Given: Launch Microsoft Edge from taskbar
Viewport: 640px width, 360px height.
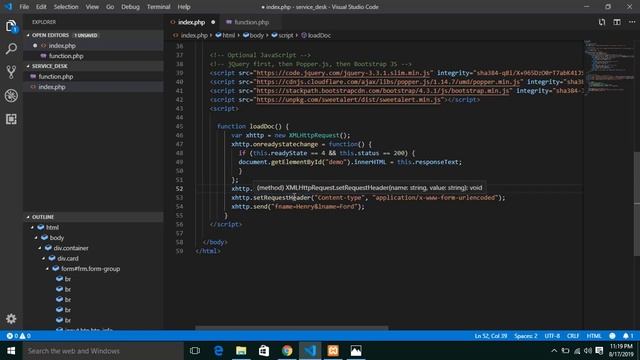Looking at the screenshot, I should pos(218,351).
